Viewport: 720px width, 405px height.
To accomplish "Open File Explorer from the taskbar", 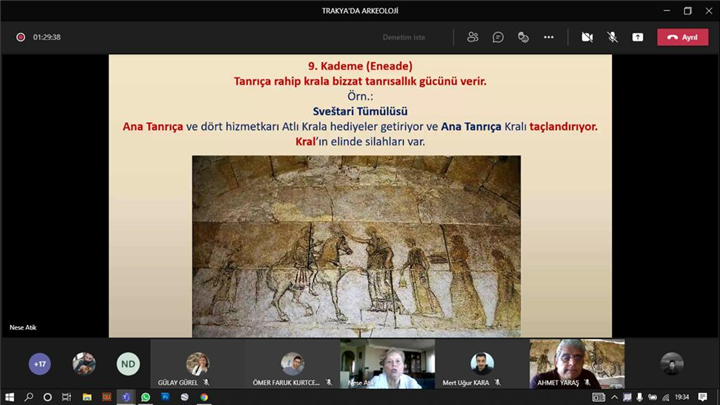I will coord(87,397).
